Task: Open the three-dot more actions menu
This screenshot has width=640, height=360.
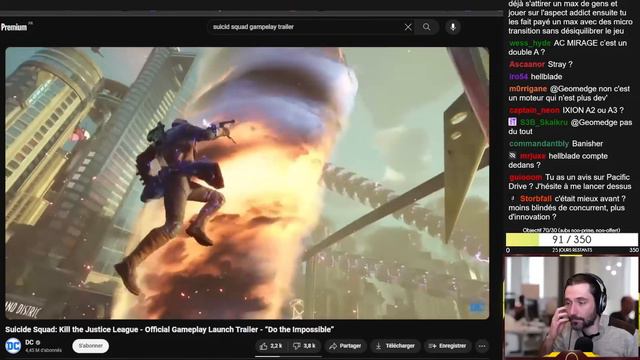Action: click(482, 346)
